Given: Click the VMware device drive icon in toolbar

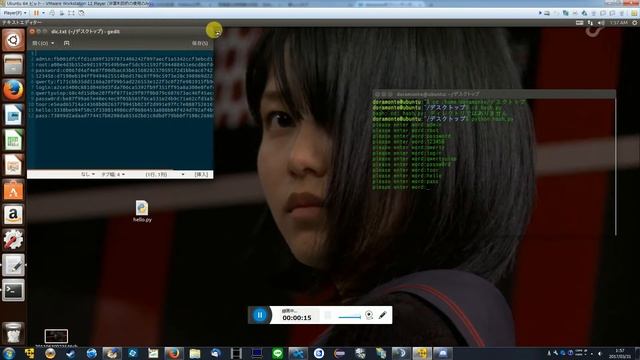Looking at the screenshot, I should (547, 13).
